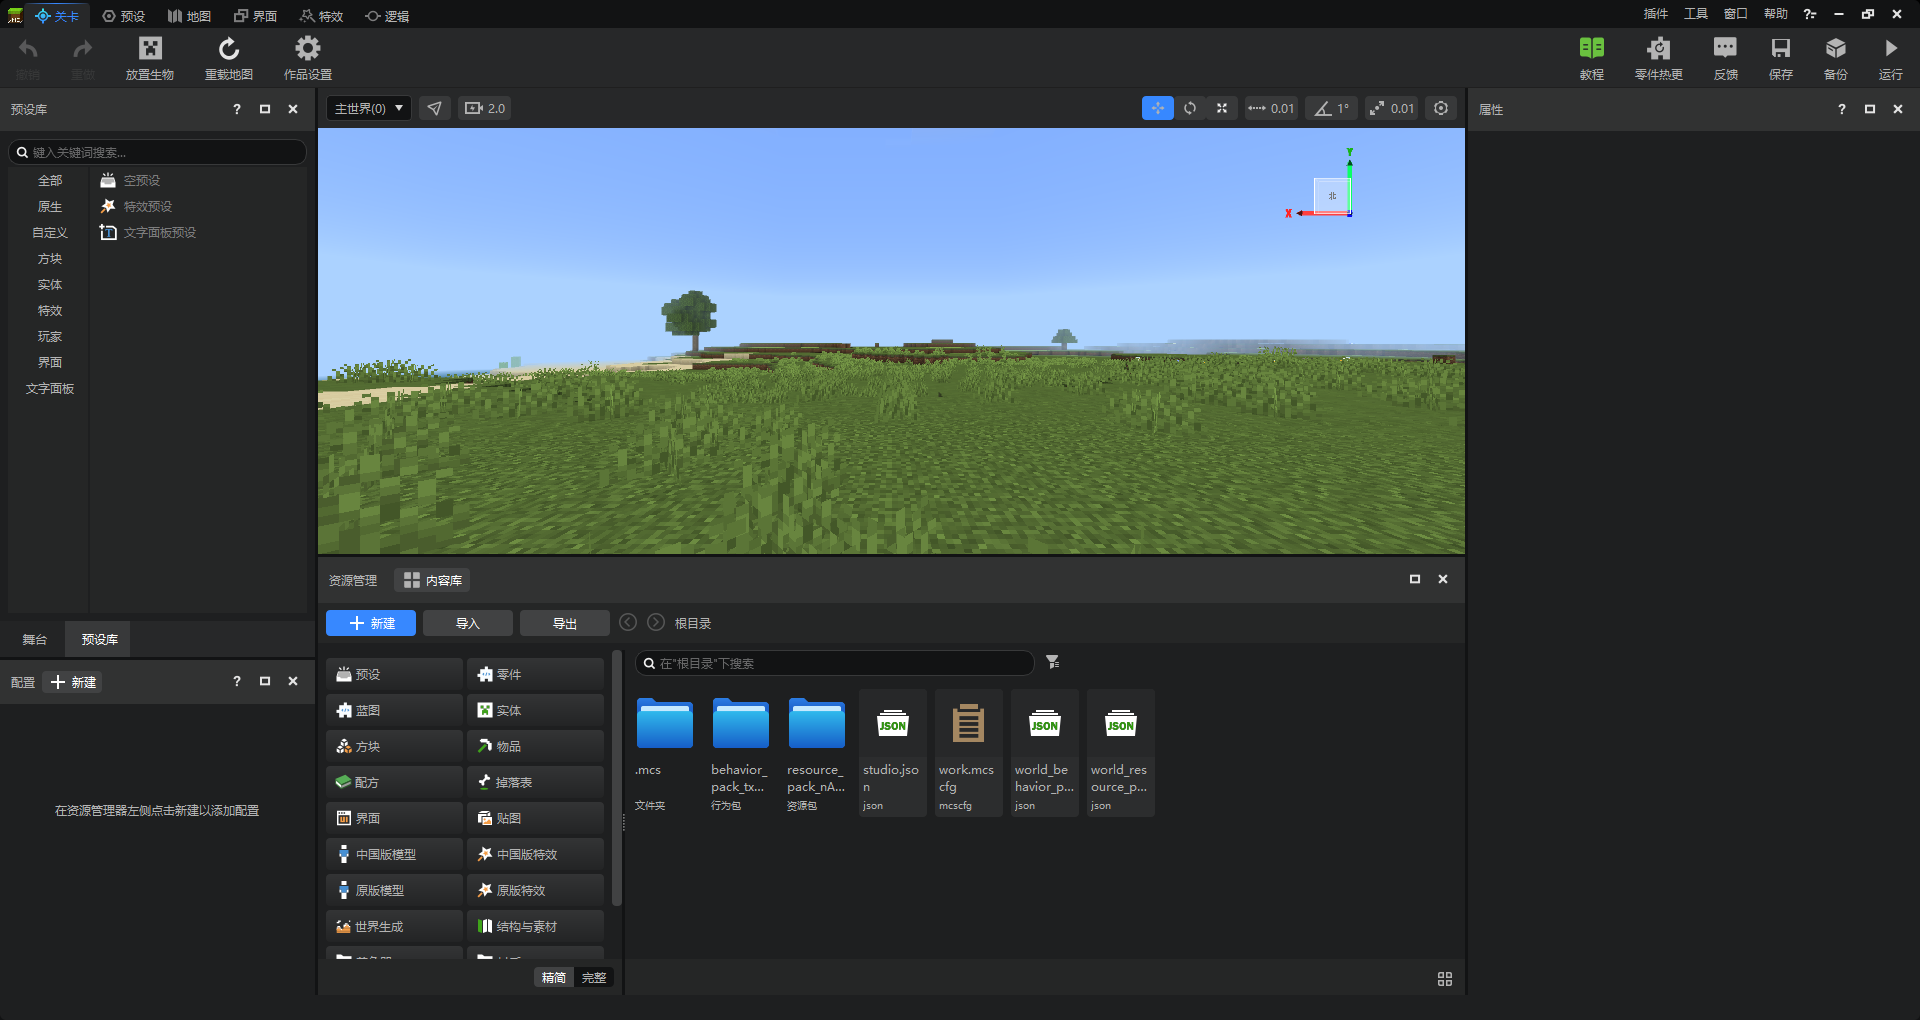Image resolution: width=1920 pixels, height=1020 pixels.
Task: Open the .mcs folder
Action: (x=665, y=753)
